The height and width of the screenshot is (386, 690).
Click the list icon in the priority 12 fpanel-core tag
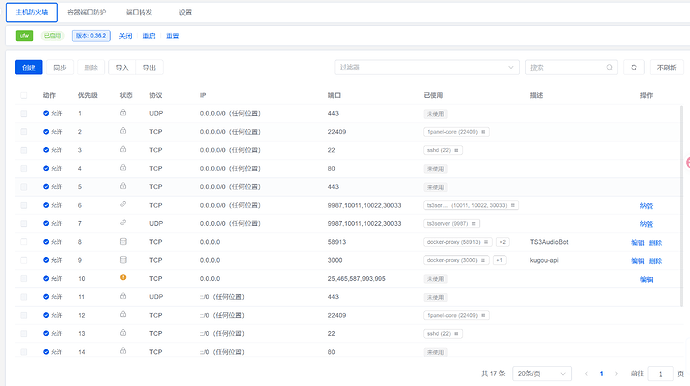(x=483, y=315)
